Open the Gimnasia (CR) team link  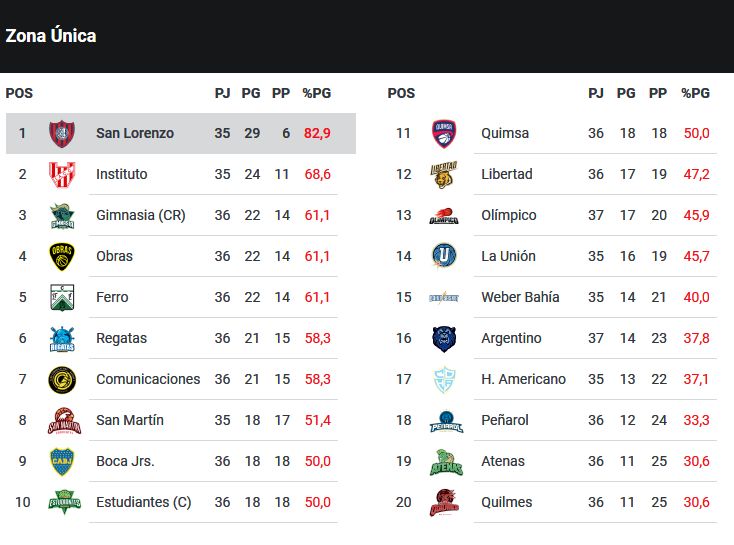pyautogui.click(x=141, y=215)
